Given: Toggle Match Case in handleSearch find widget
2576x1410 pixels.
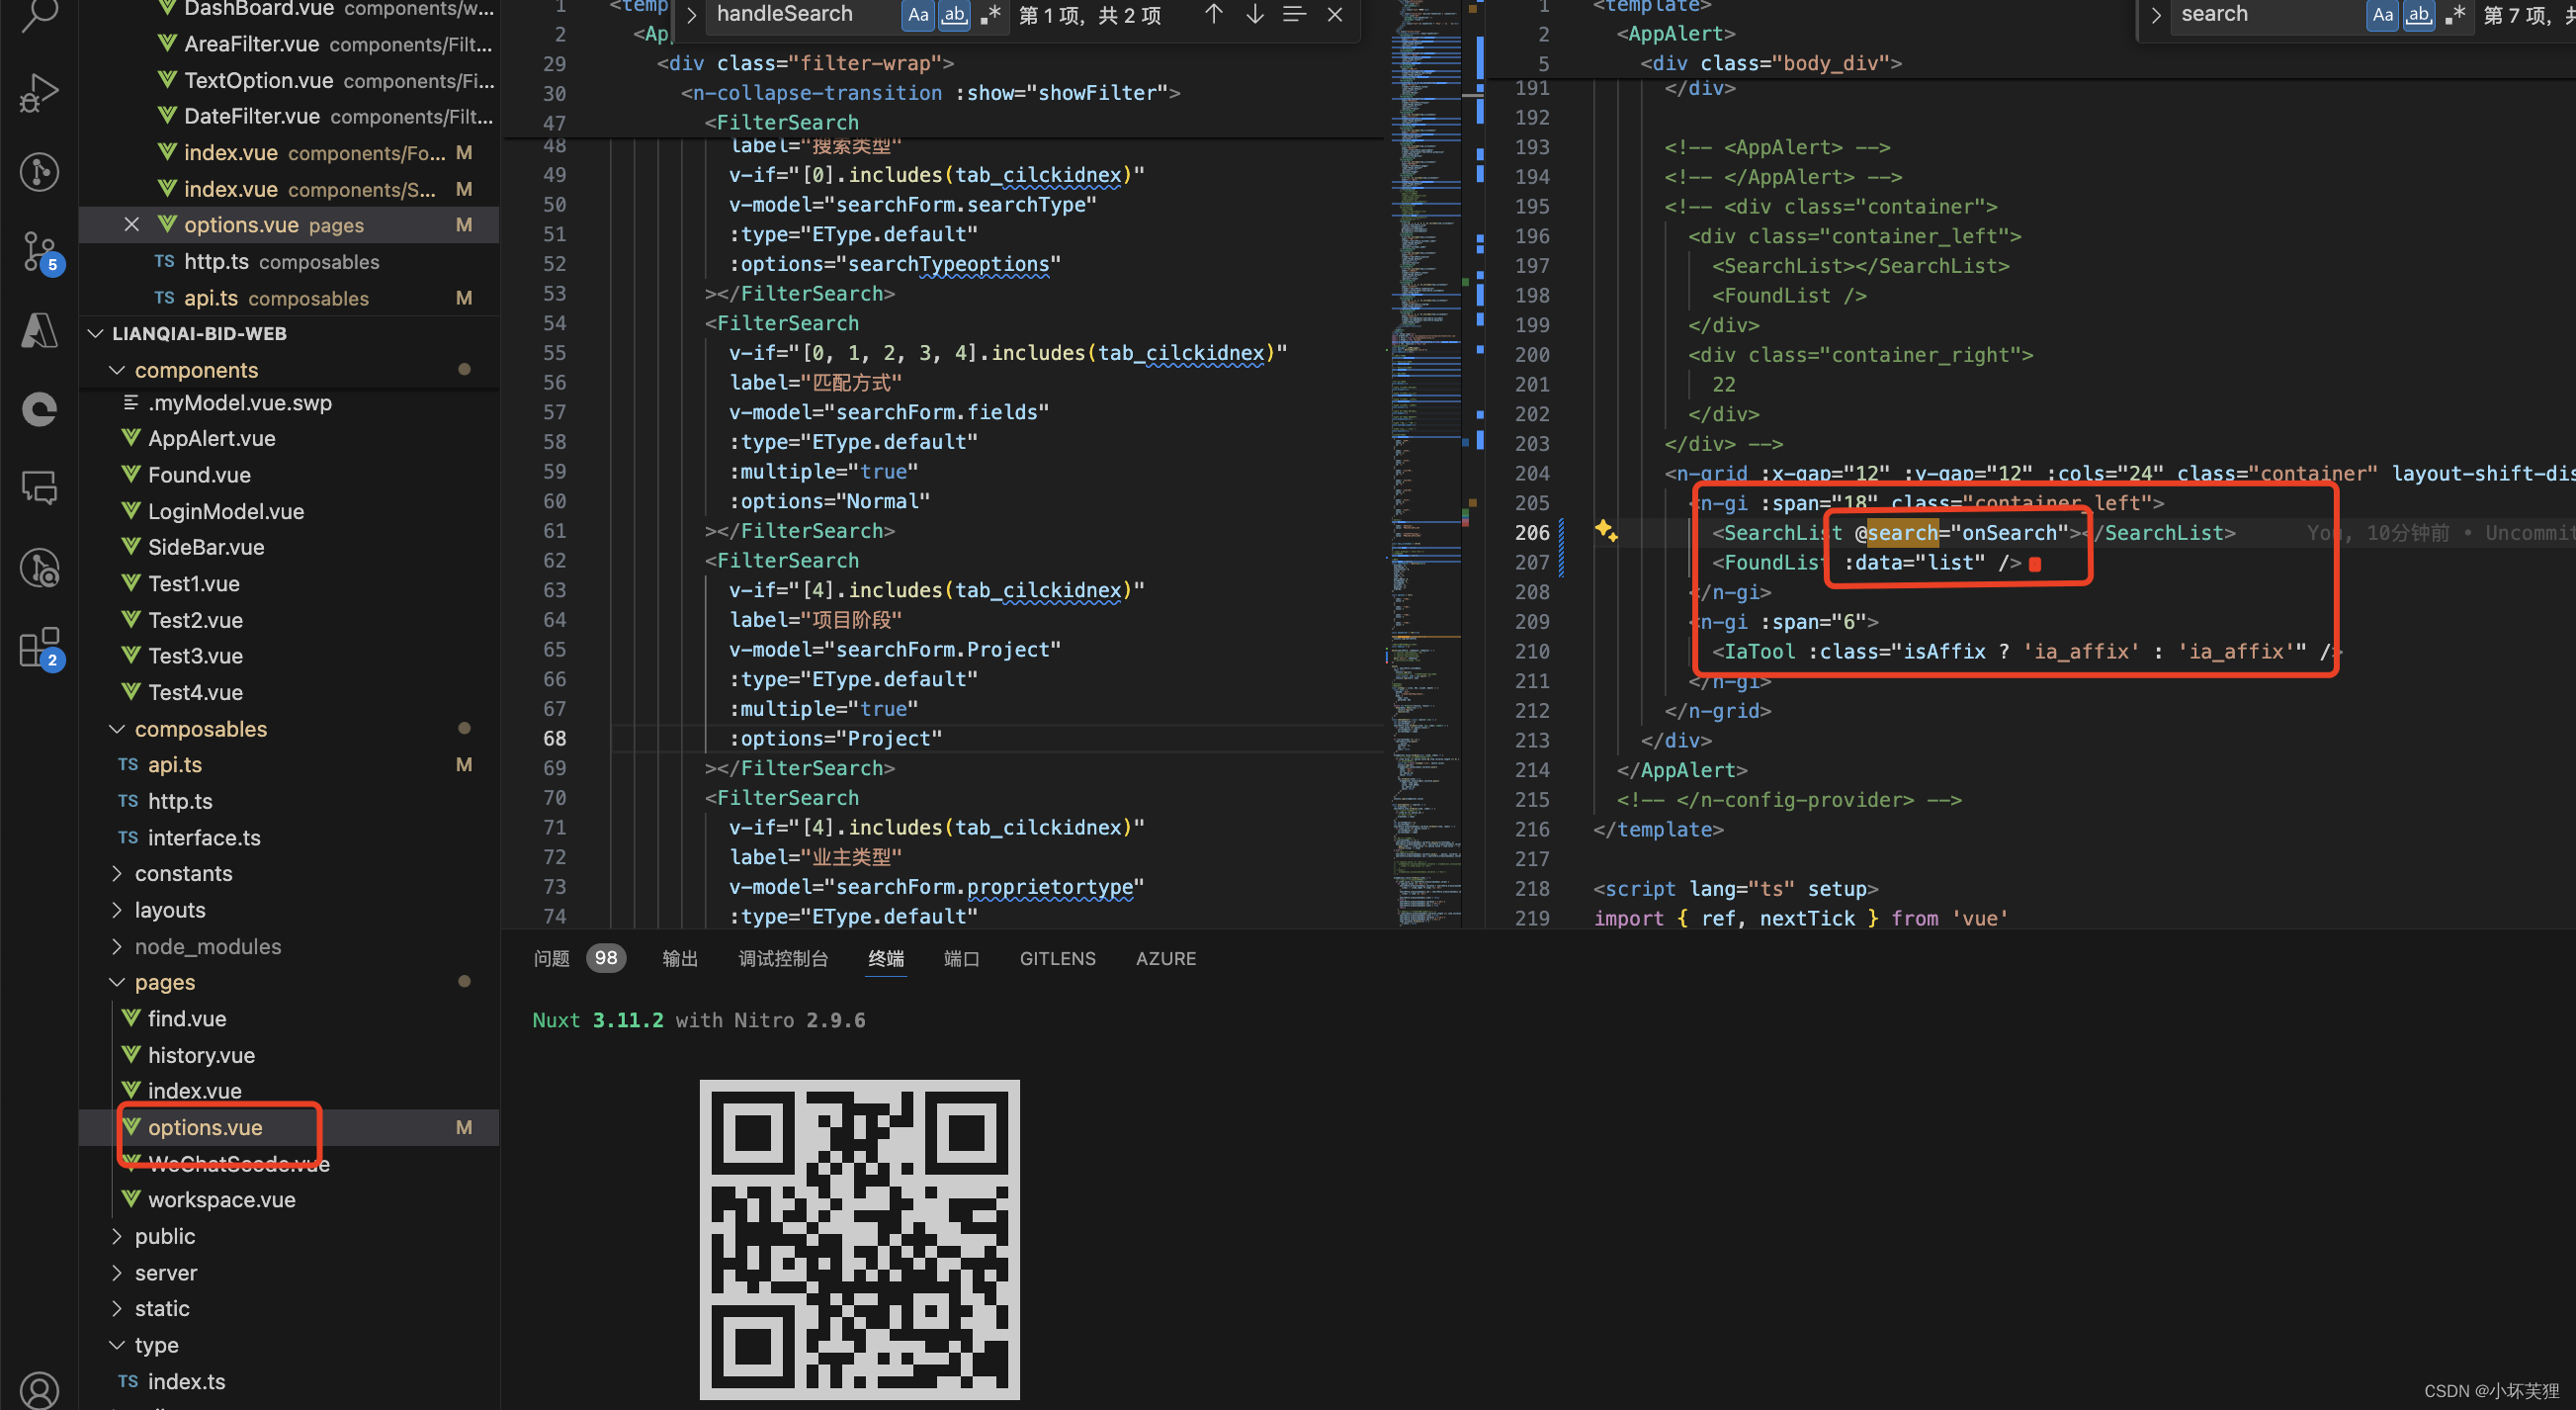Looking at the screenshot, I should click(918, 14).
